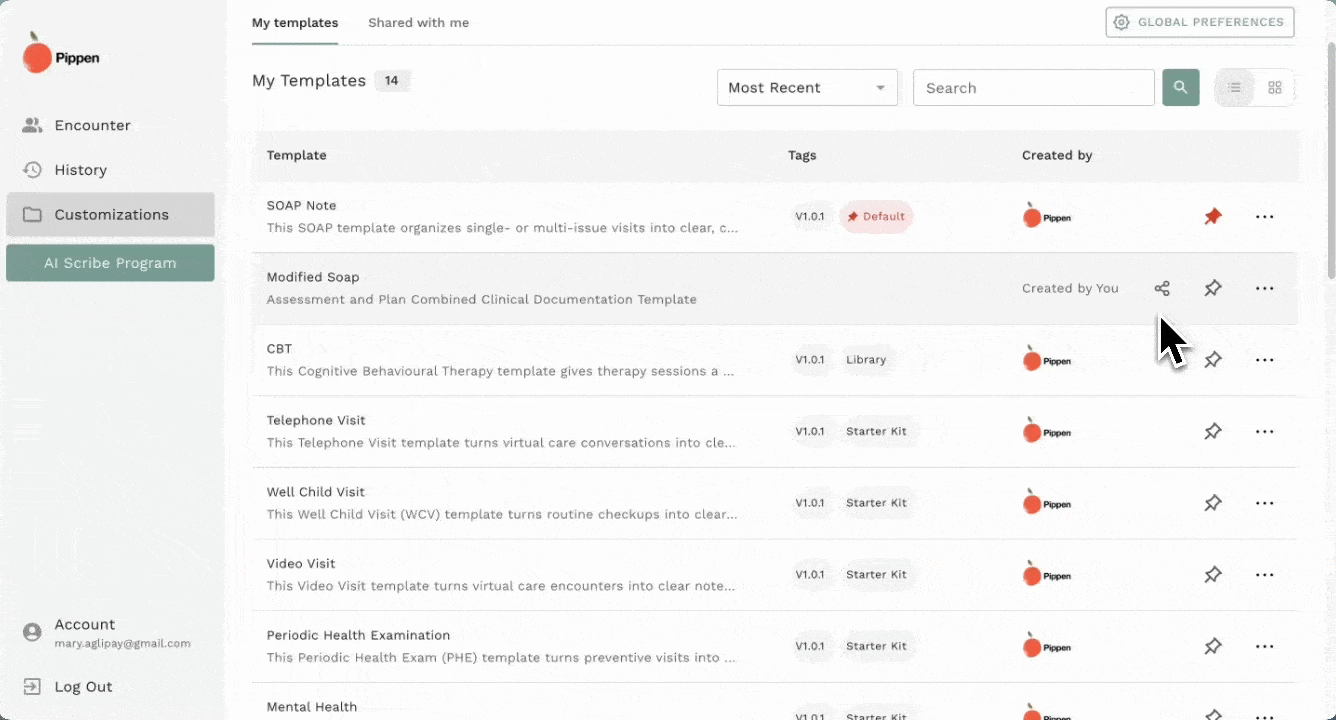Viewport: 1336px width, 720px height.
Task: Click the AI Scribe Program button
Action: coord(110,263)
